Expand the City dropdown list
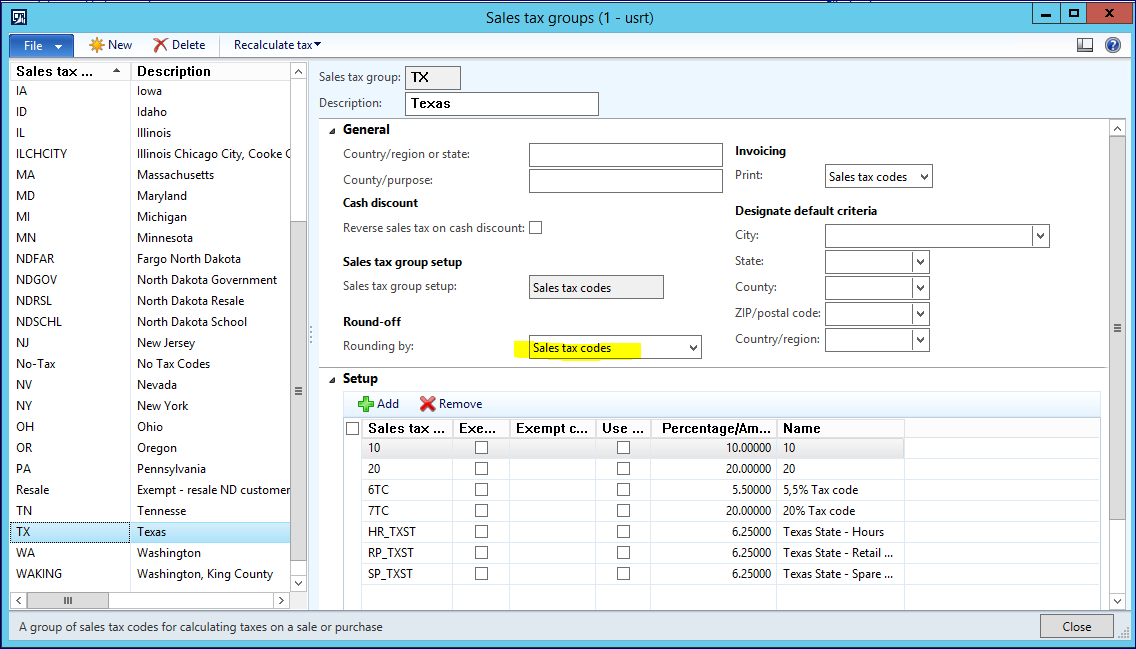 pos(1041,236)
